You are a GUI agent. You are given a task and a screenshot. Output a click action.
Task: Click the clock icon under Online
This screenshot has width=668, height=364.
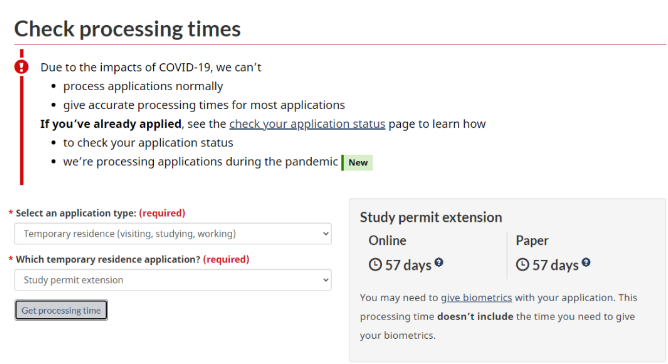(375, 265)
